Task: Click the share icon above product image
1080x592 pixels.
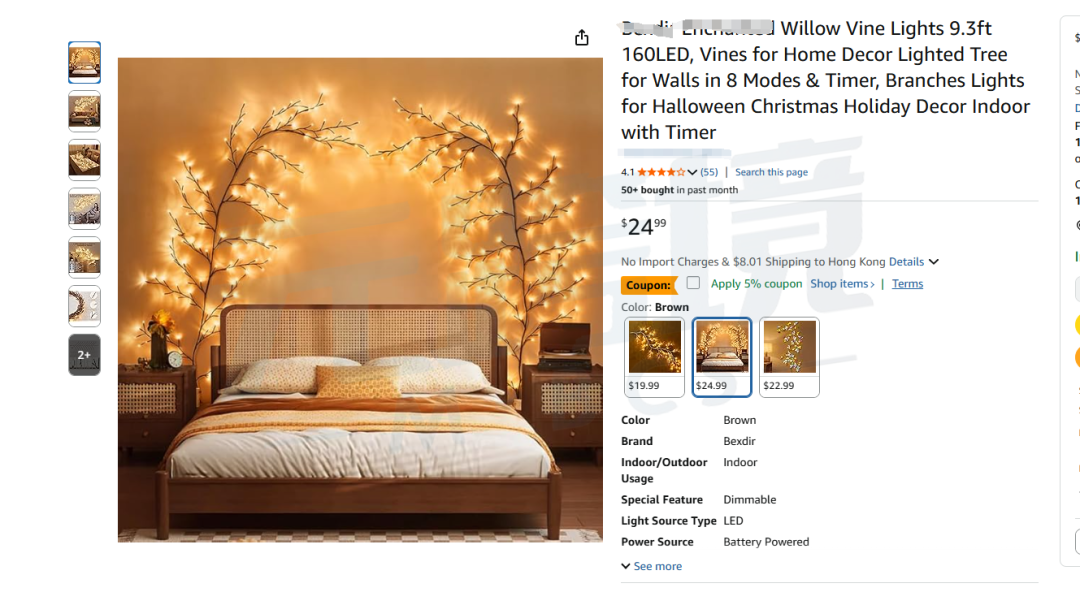Action: 581,38
